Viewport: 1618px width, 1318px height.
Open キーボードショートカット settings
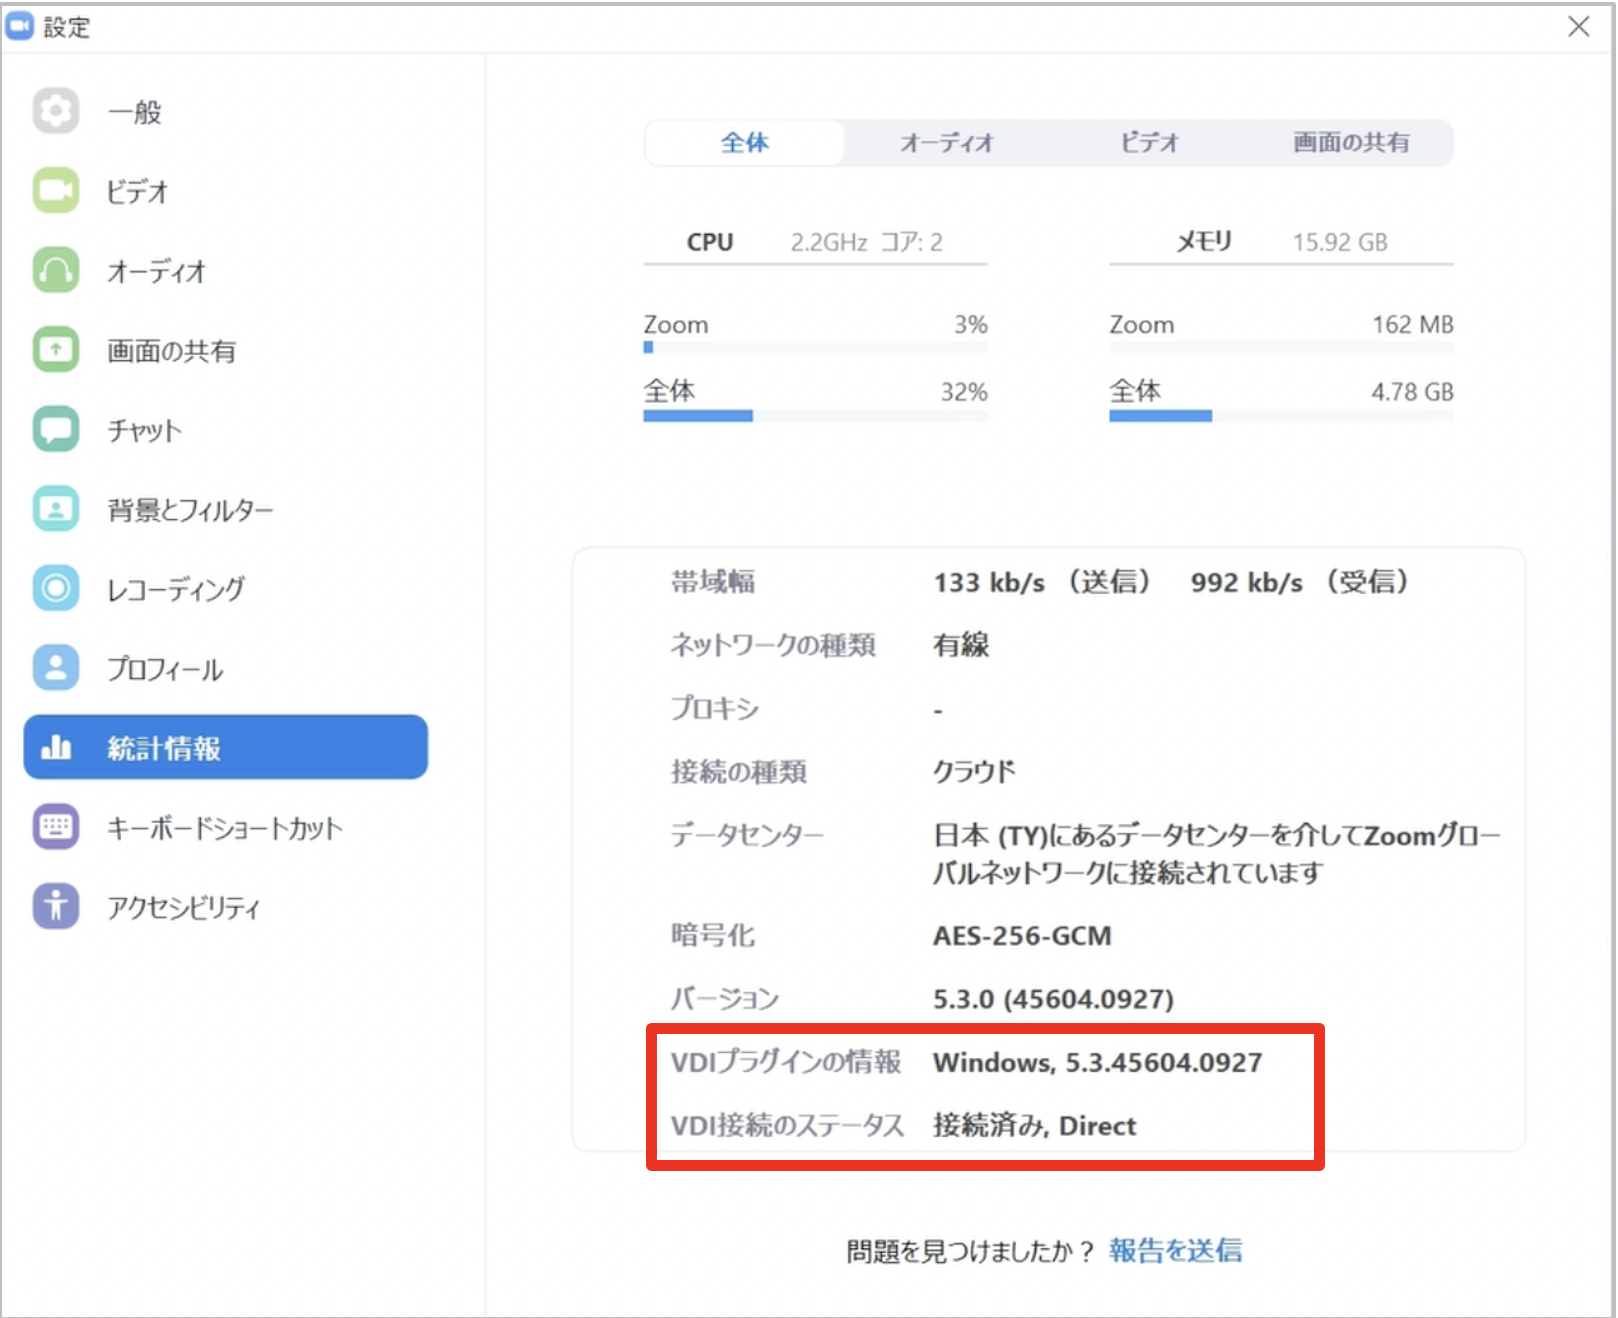point(225,828)
